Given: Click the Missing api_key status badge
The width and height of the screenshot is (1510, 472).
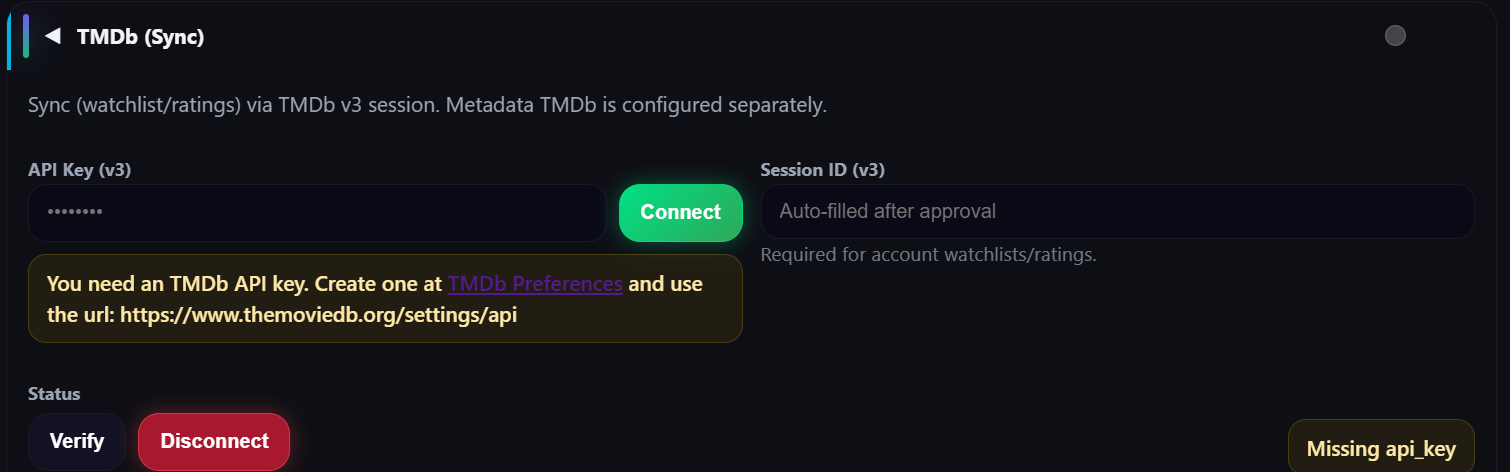Looking at the screenshot, I should (x=1381, y=449).
